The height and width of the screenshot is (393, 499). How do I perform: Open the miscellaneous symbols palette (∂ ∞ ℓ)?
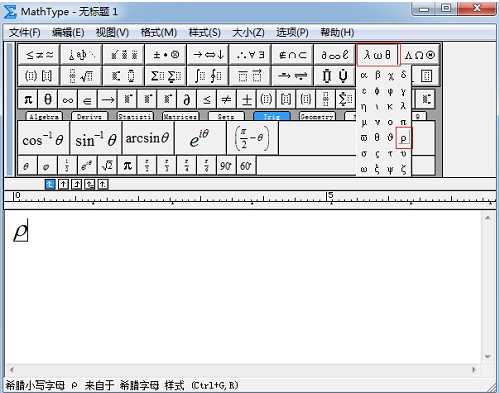click(x=334, y=54)
